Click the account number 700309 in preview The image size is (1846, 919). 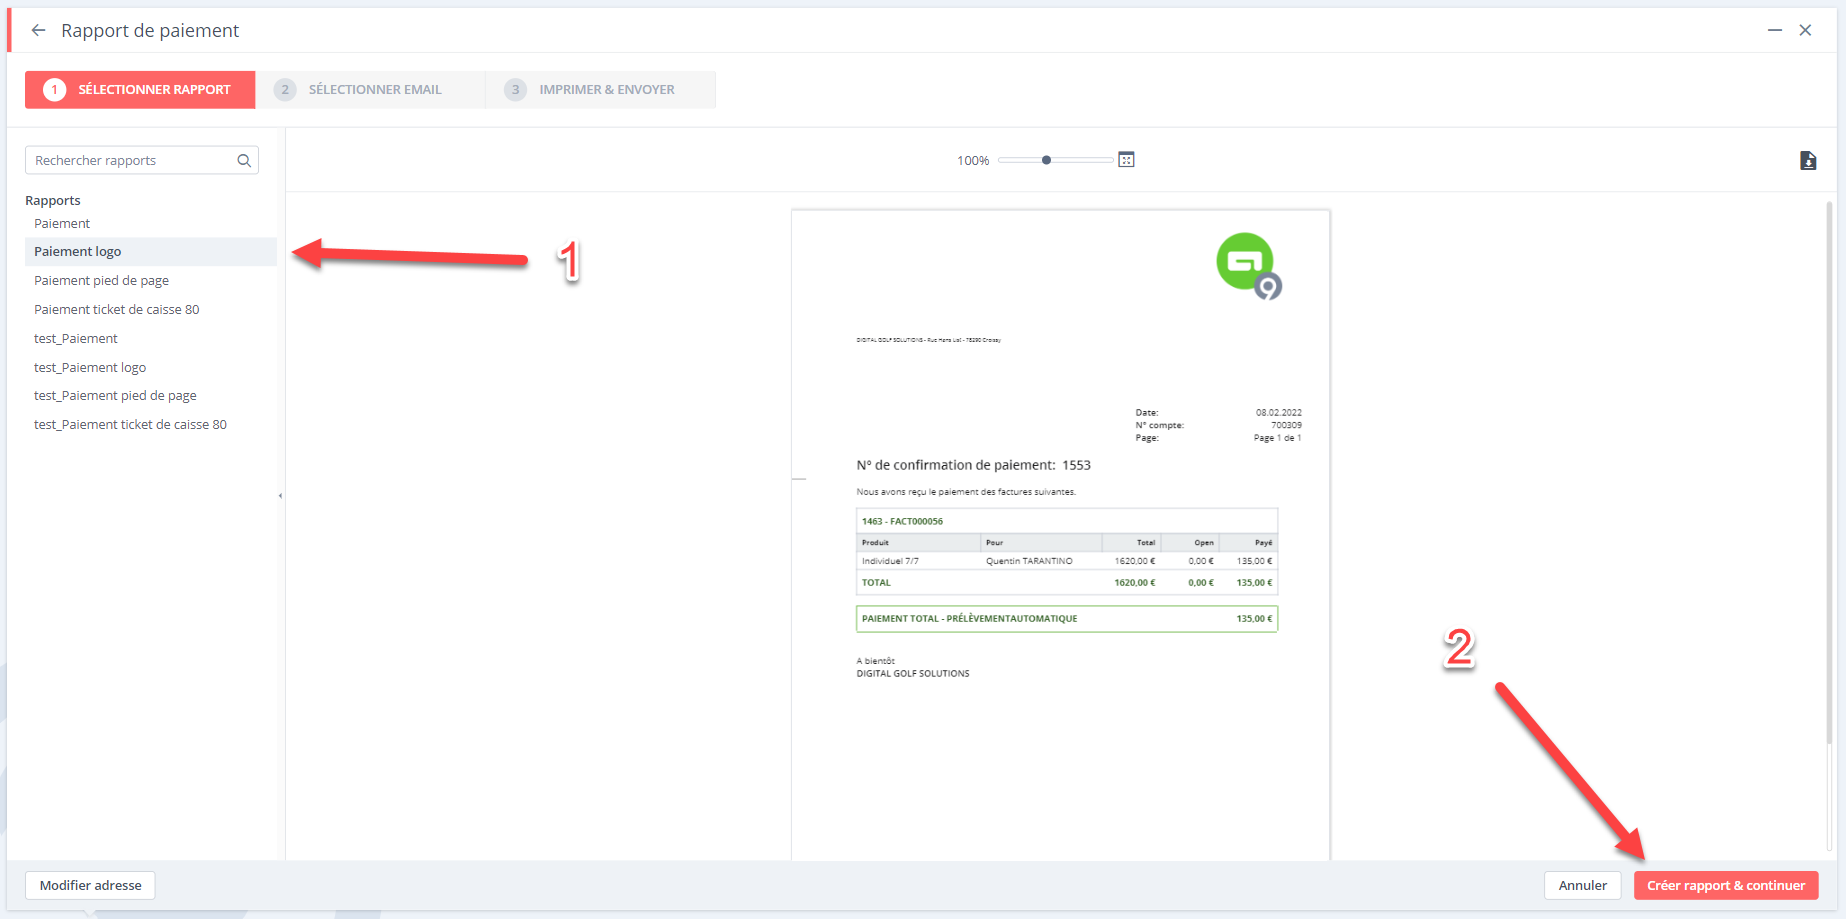1286,425
